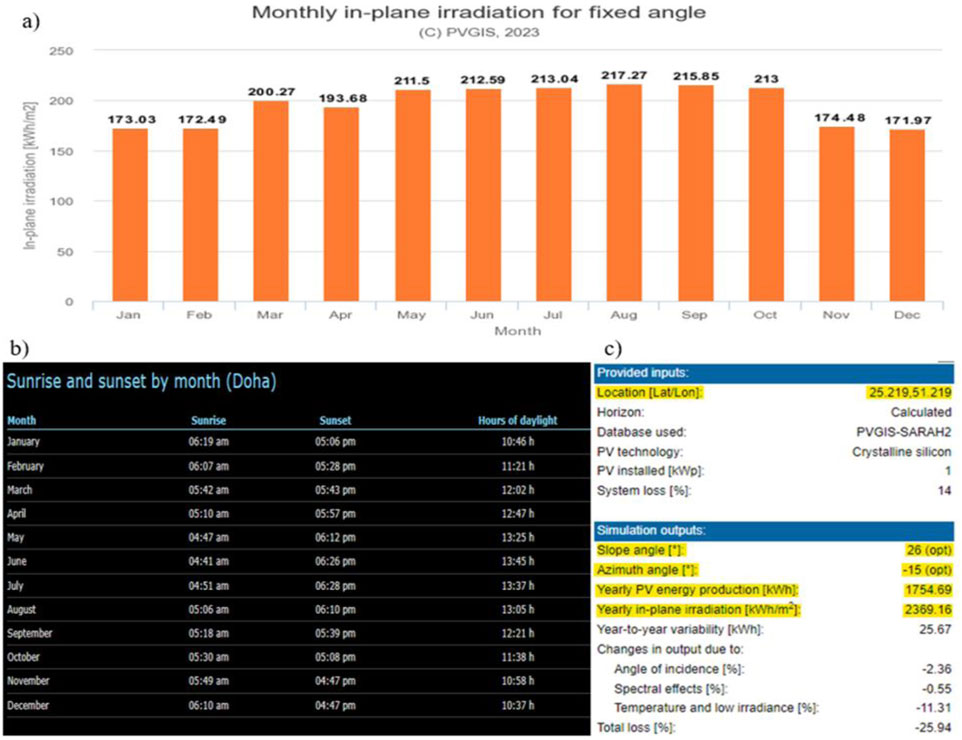
Task: Select the "212.59" label above June
Action: point(483,80)
